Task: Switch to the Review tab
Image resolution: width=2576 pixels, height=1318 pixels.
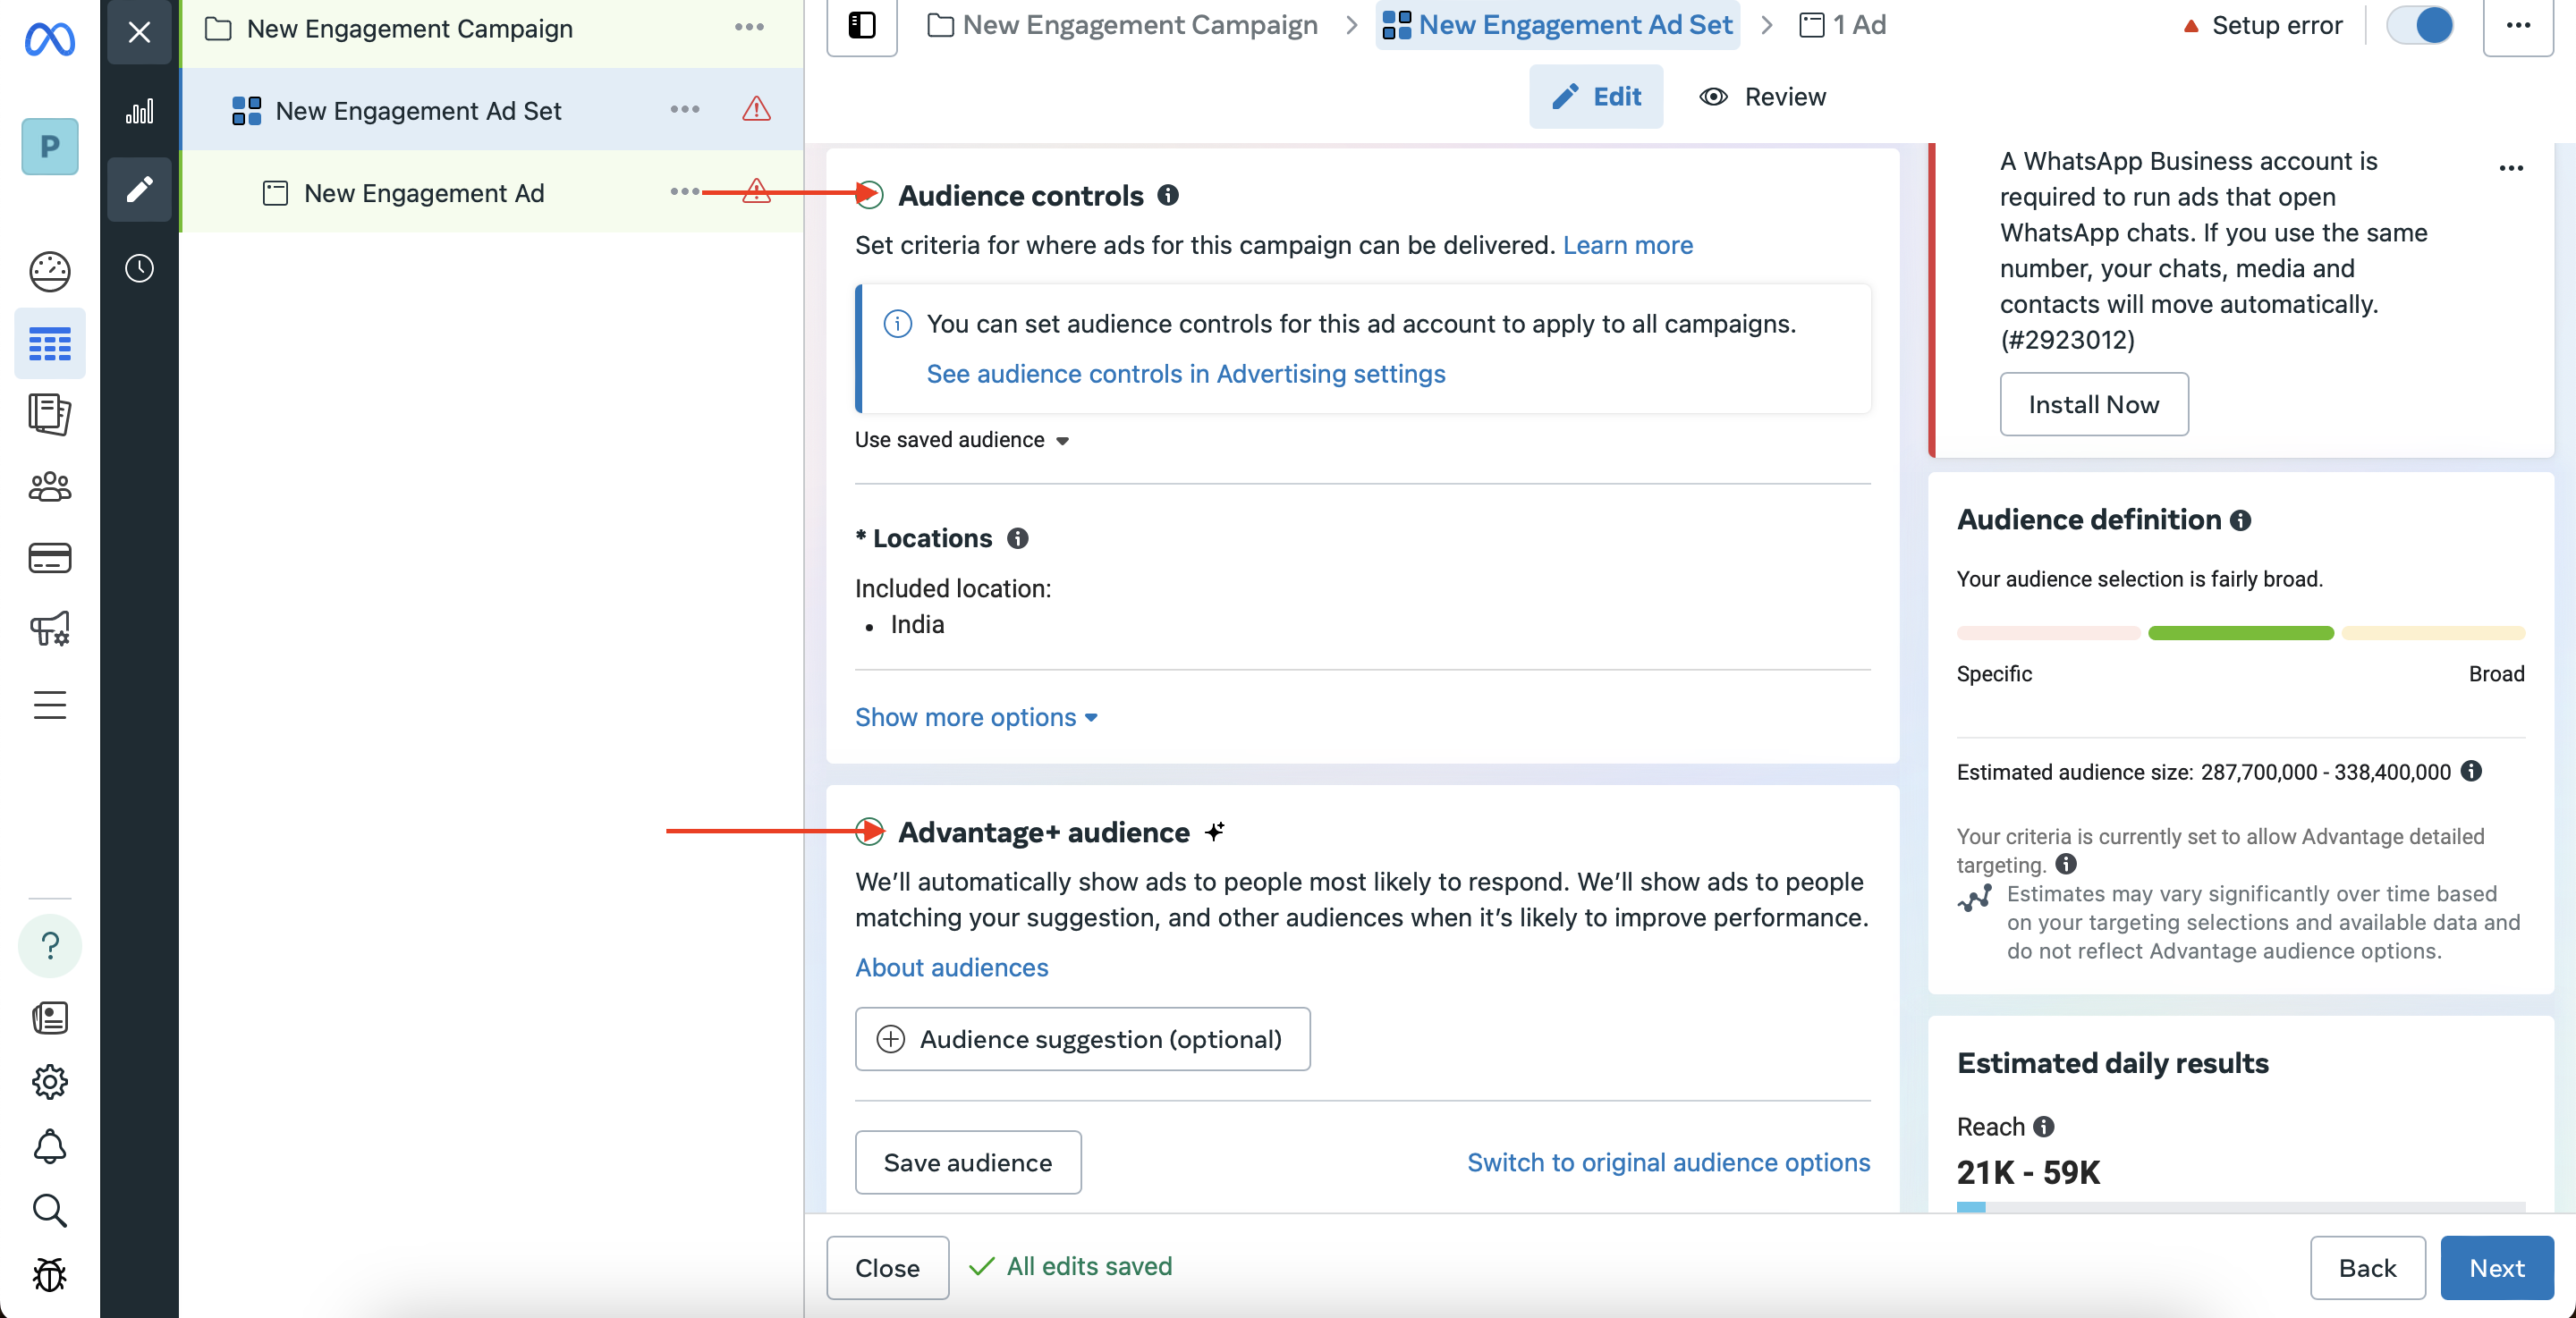Action: point(1762,96)
